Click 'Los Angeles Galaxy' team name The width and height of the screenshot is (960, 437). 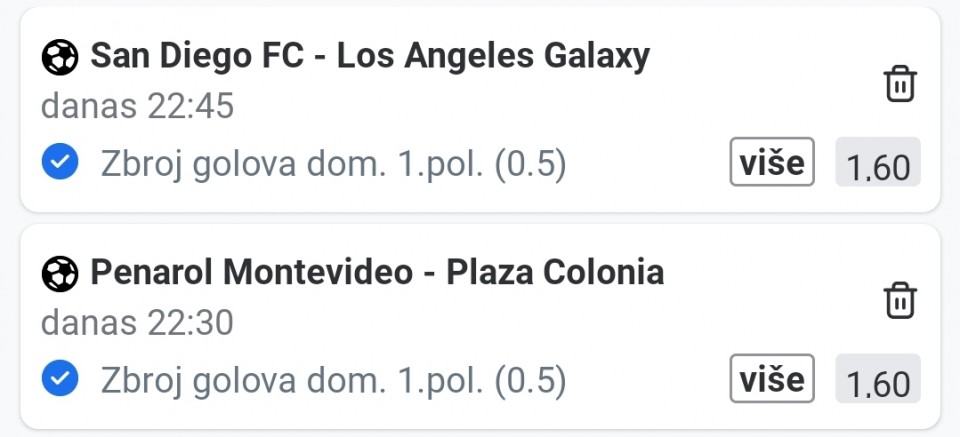pos(493,57)
